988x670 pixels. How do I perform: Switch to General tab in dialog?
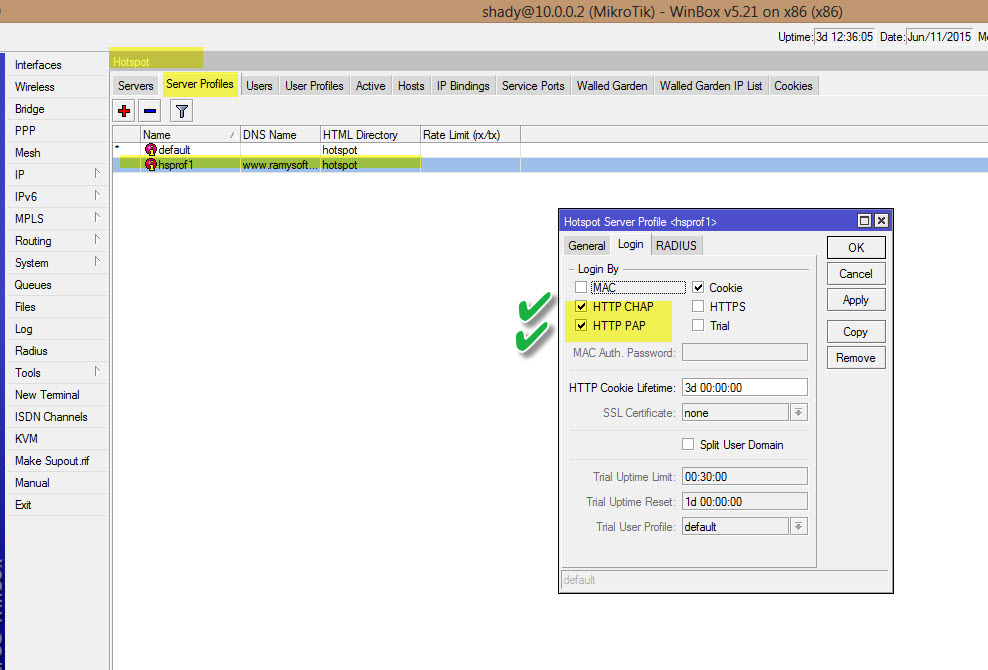tap(587, 246)
